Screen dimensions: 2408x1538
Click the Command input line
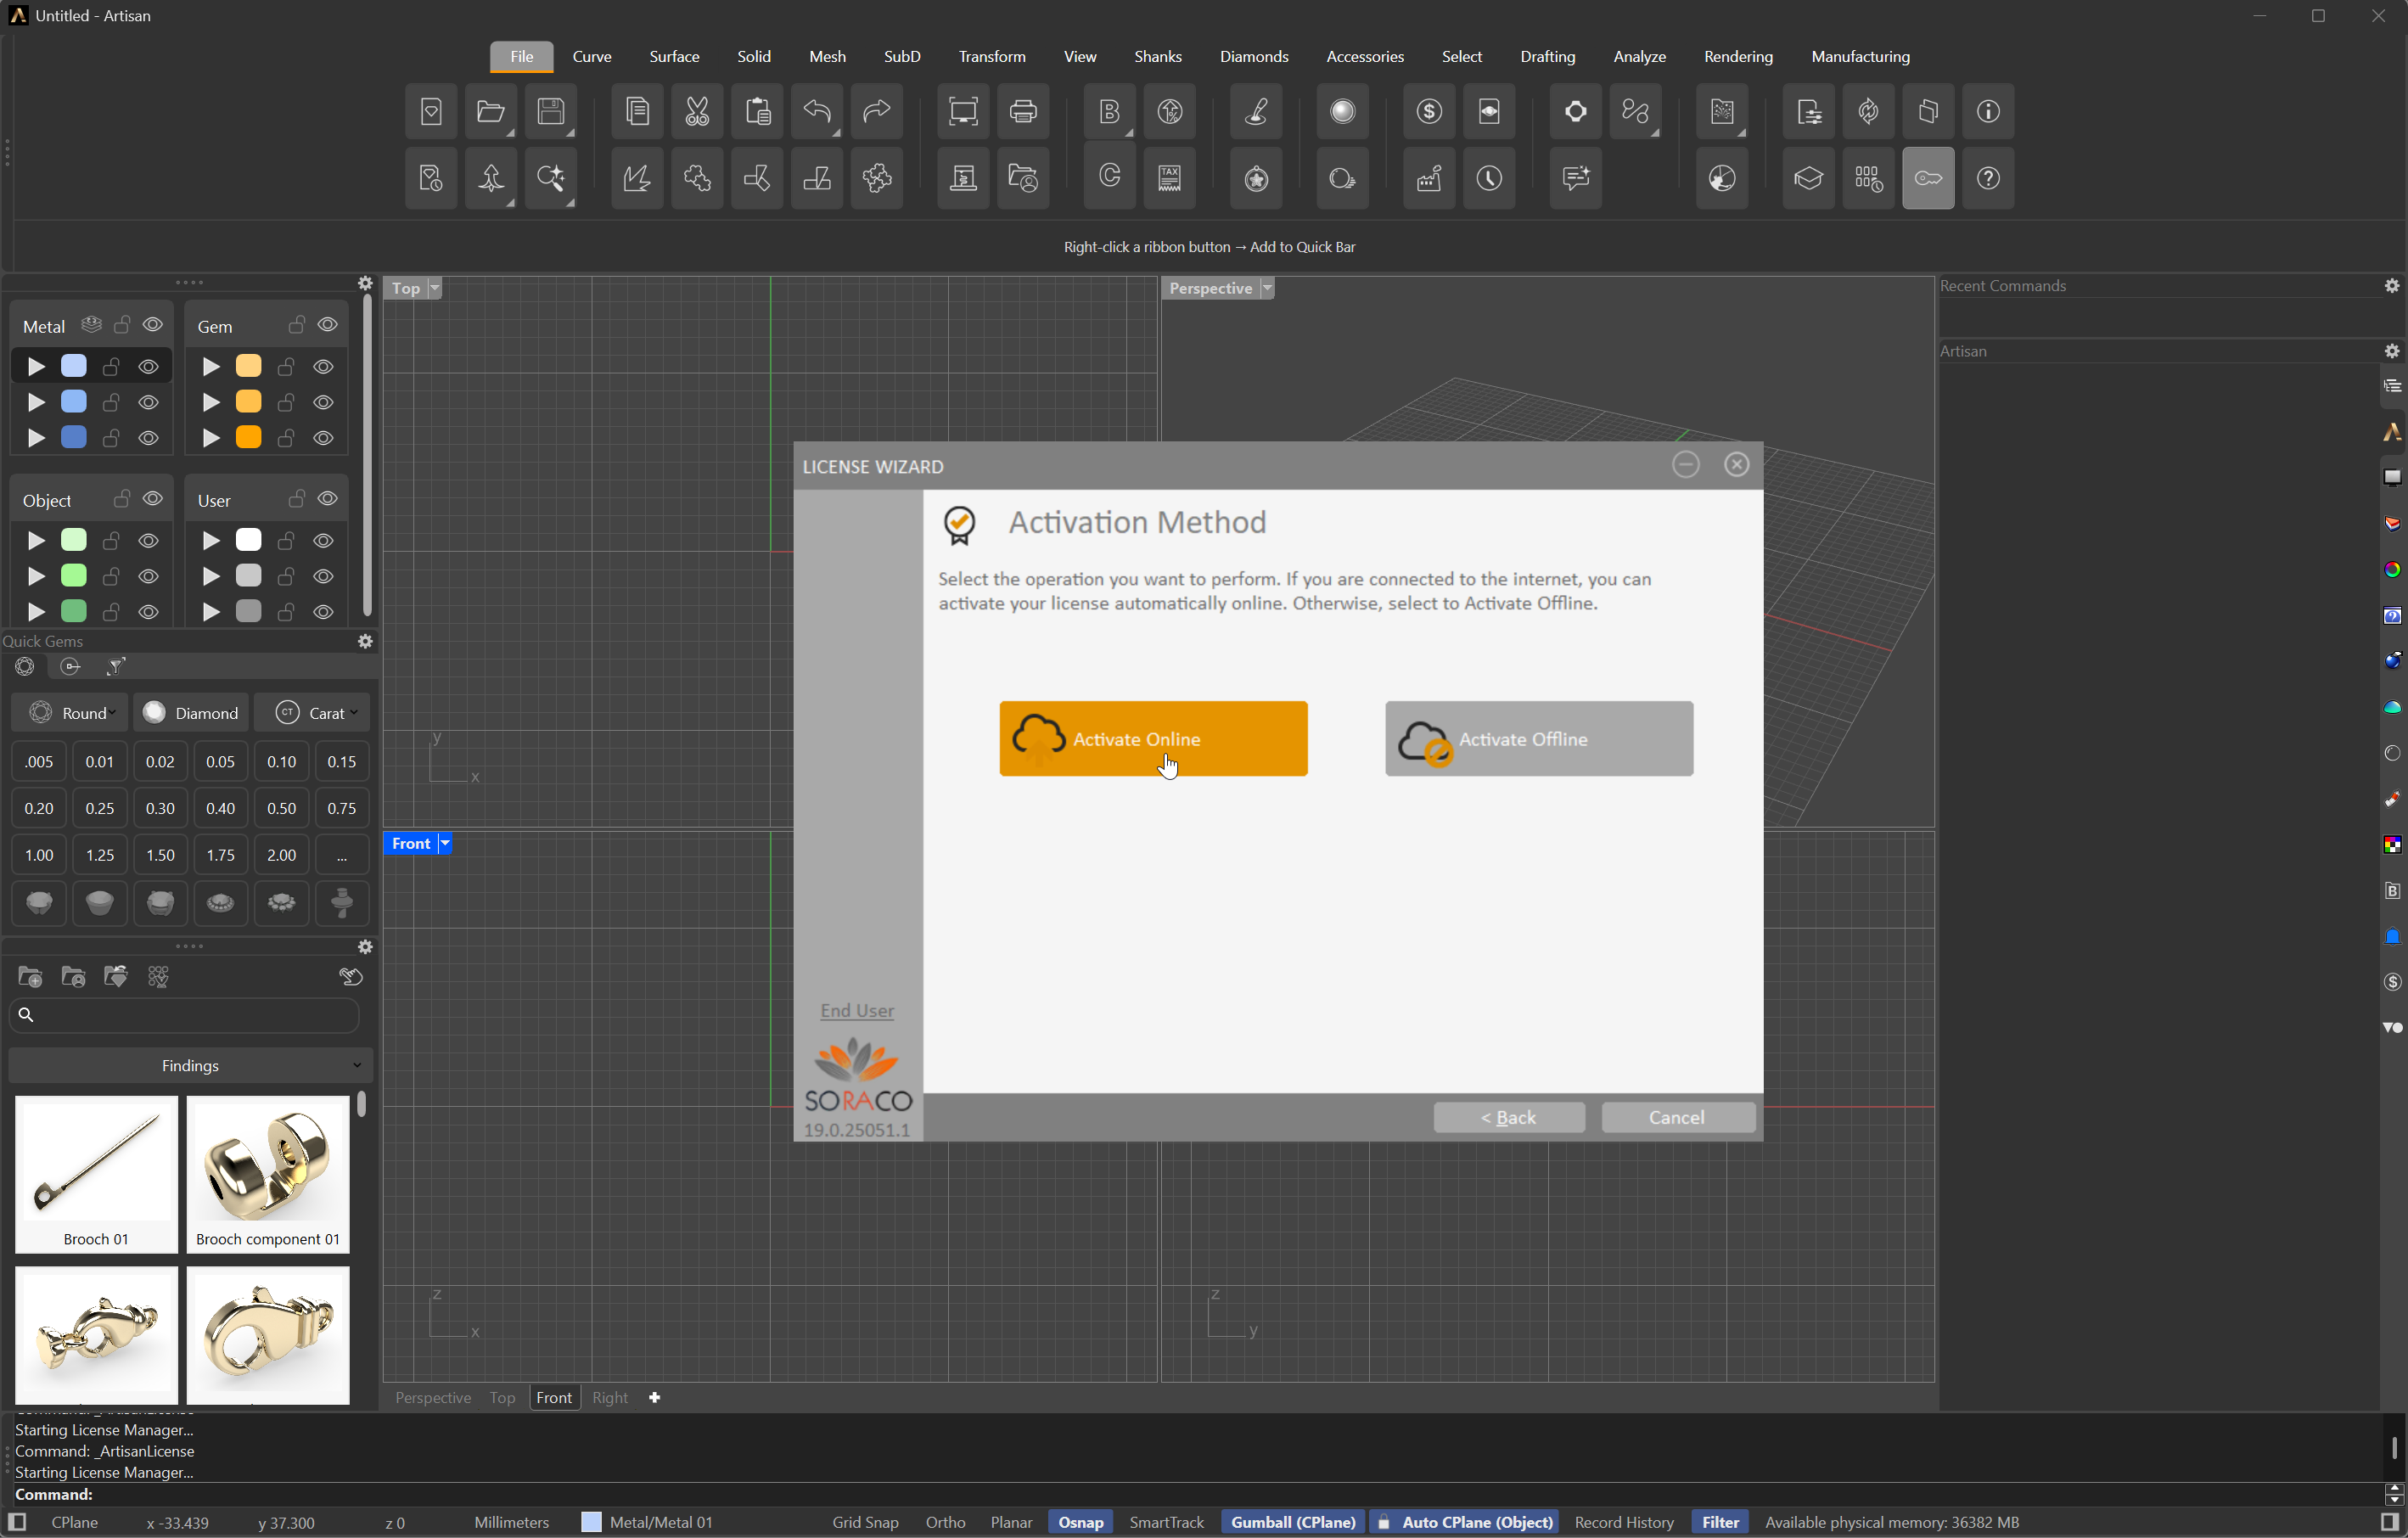pos(1190,1495)
